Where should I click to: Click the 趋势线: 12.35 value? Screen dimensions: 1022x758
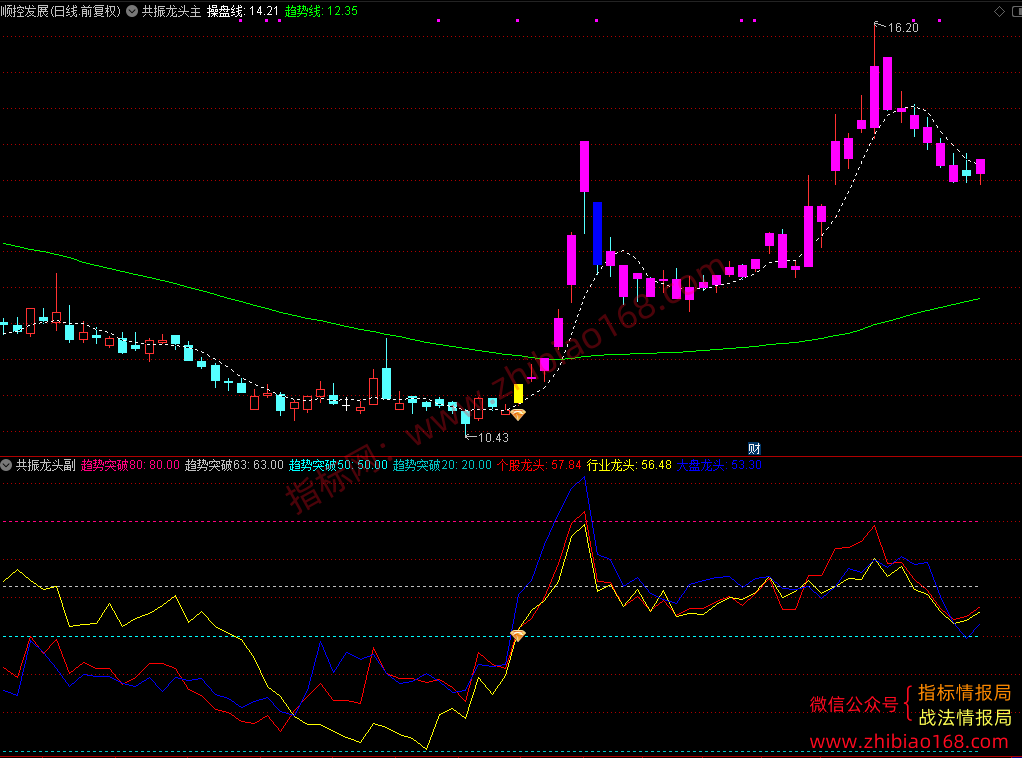(321, 11)
